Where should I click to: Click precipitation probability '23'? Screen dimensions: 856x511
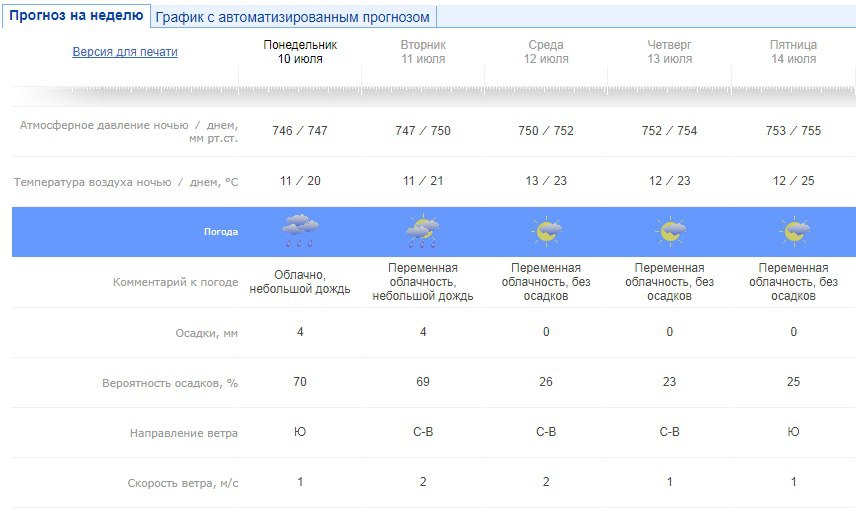[x=670, y=382]
